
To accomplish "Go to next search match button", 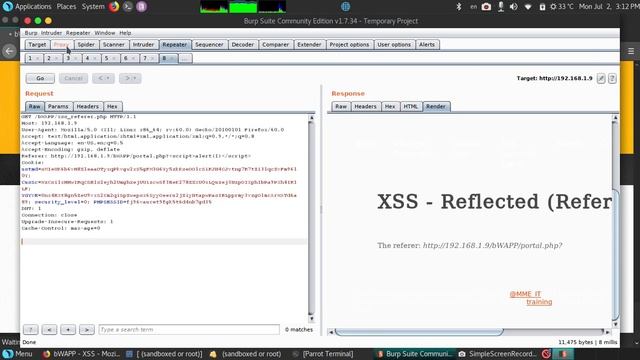I will (87, 329).
